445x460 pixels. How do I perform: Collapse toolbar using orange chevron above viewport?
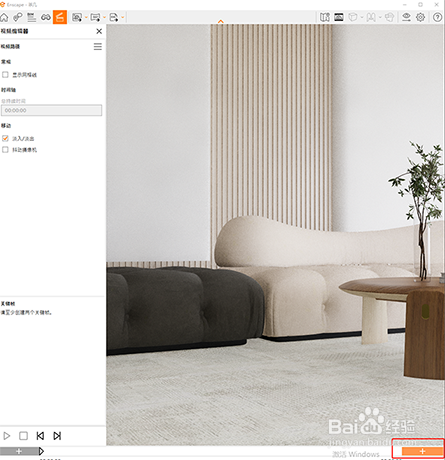pos(221,22)
